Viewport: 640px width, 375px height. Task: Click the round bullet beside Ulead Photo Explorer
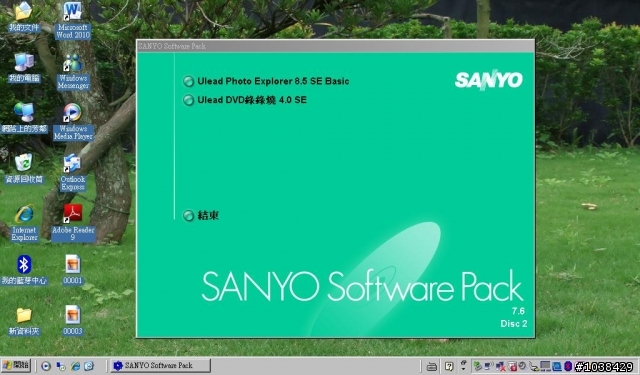pyautogui.click(x=188, y=82)
